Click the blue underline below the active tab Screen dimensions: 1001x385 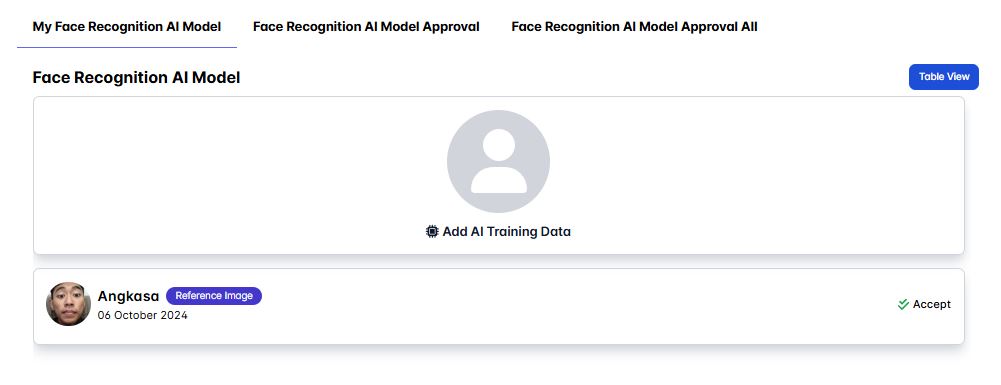click(127, 47)
